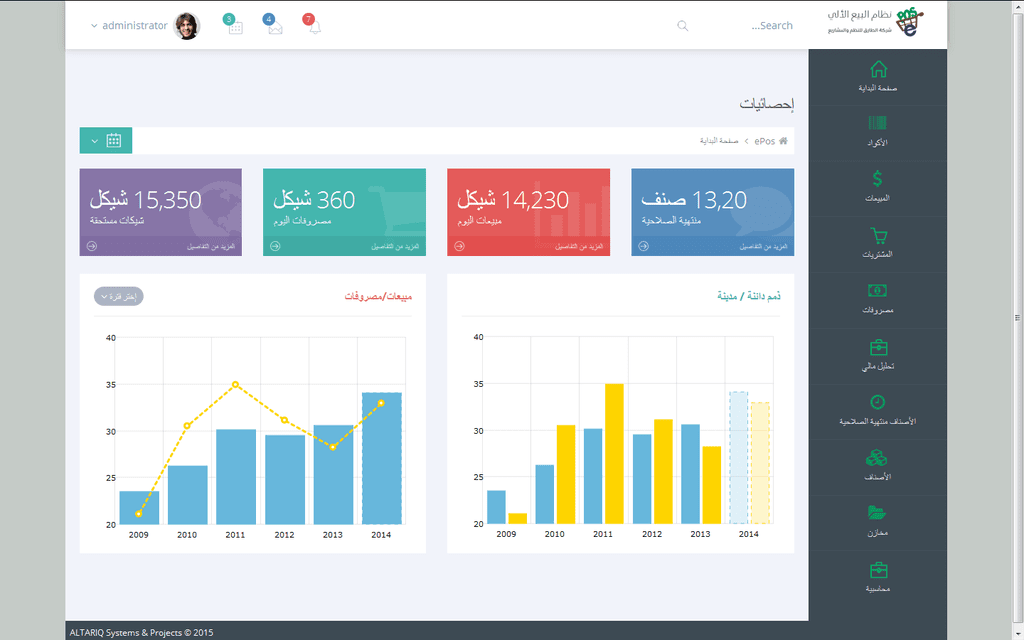
Task: Open the gray period selector dropdown
Action: [x=119, y=296]
